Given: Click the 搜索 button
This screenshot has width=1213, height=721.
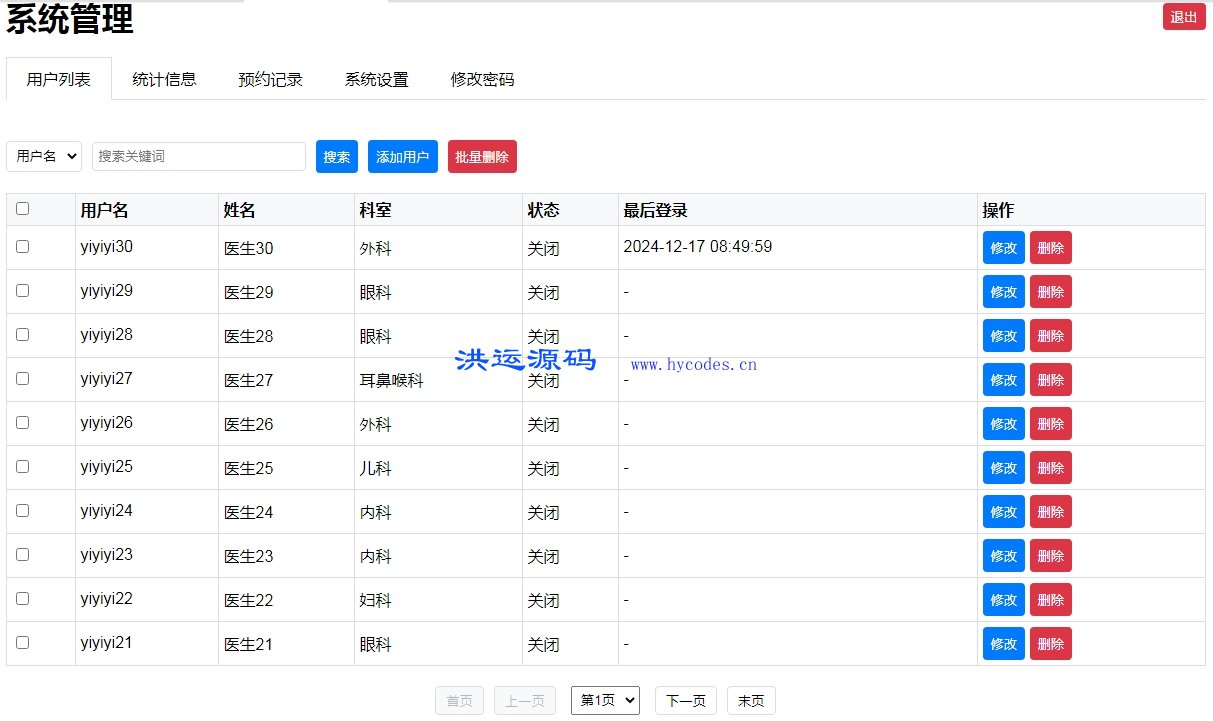Looking at the screenshot, I should click(337, 156).
